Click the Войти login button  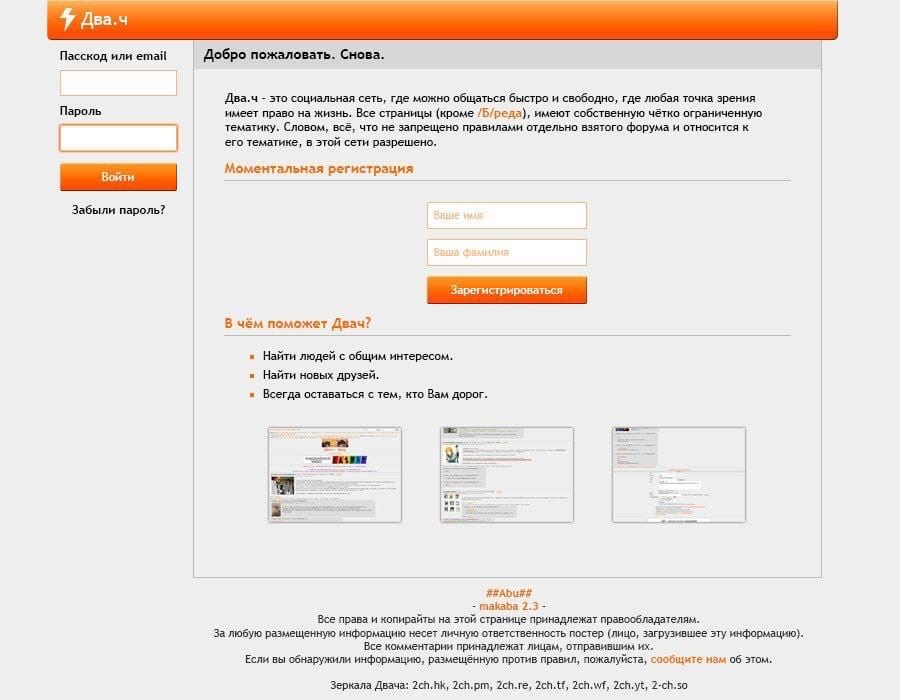tap(118, 177)
